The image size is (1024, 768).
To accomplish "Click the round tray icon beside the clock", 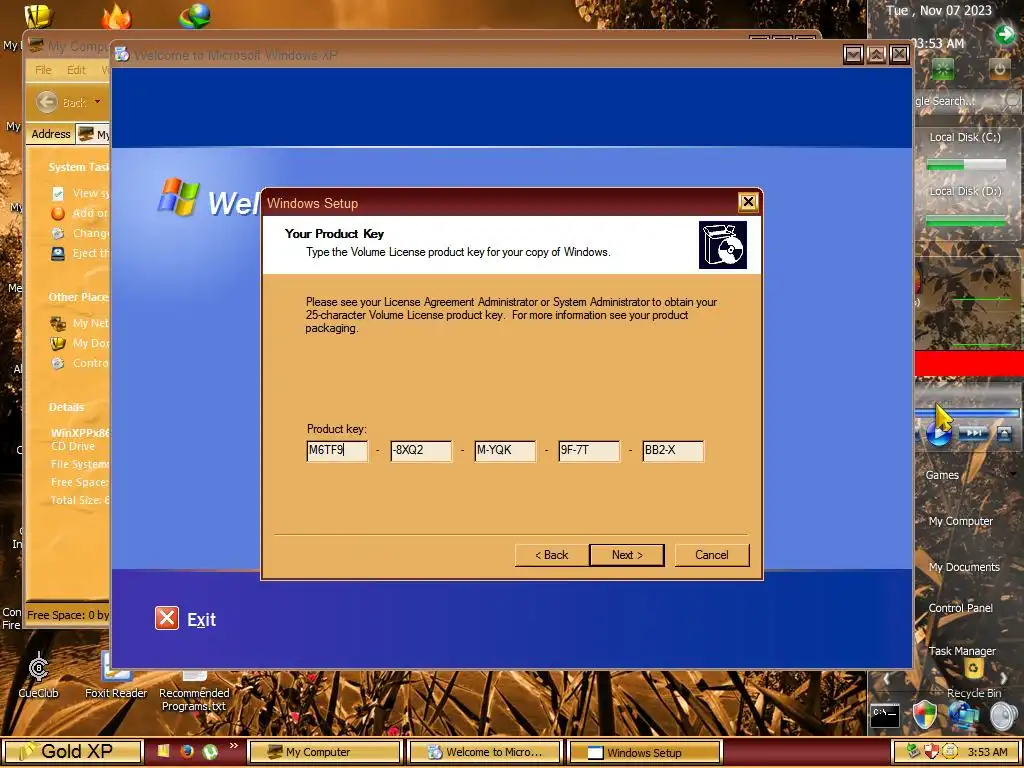I will (x=950, y=752).
